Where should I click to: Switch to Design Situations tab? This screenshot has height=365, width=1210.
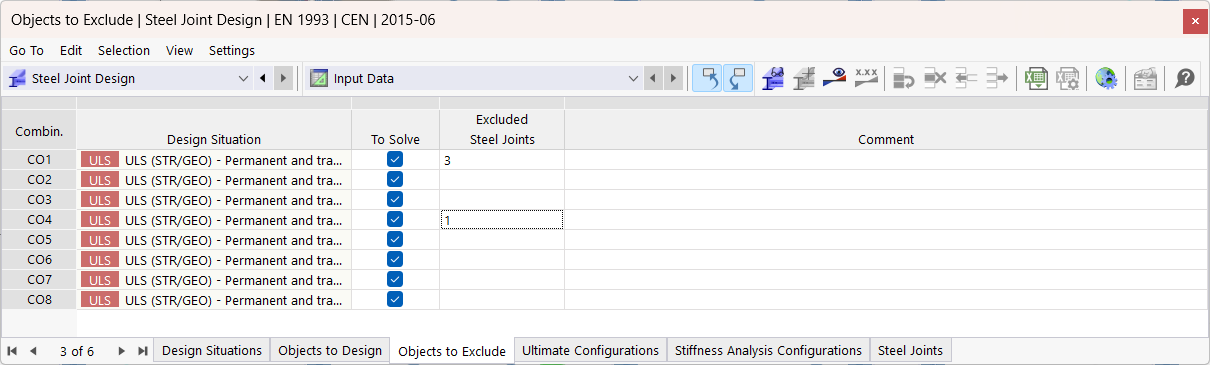[x=212, y=350]
